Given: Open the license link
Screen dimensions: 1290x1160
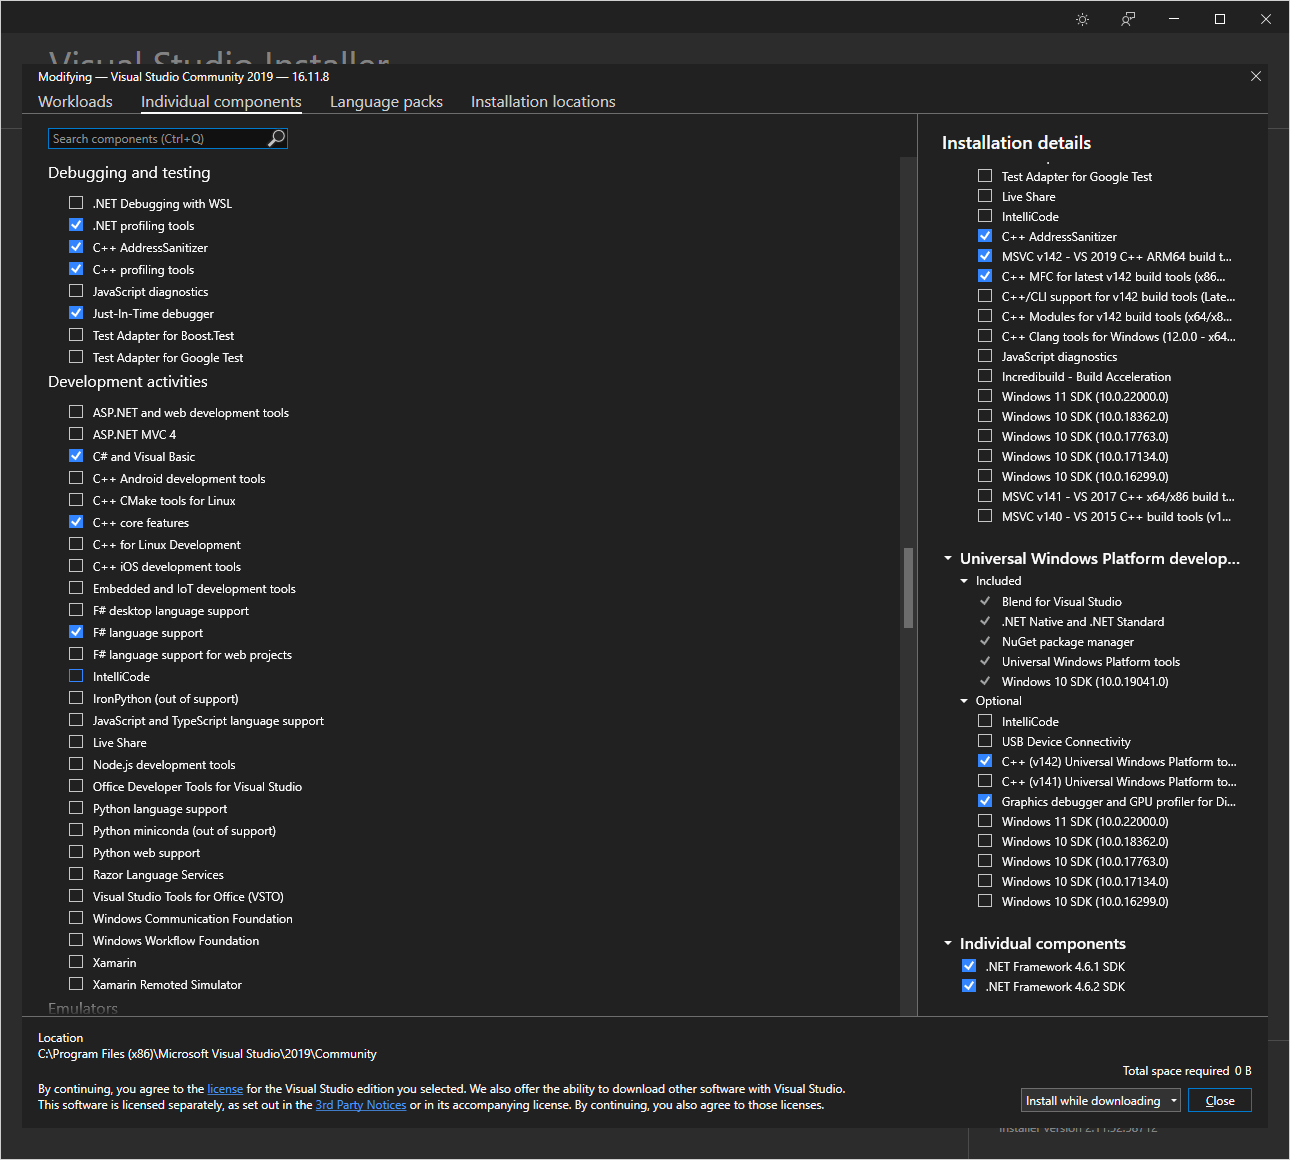Looking at the screenshot, I should (x=225, y=1089).
